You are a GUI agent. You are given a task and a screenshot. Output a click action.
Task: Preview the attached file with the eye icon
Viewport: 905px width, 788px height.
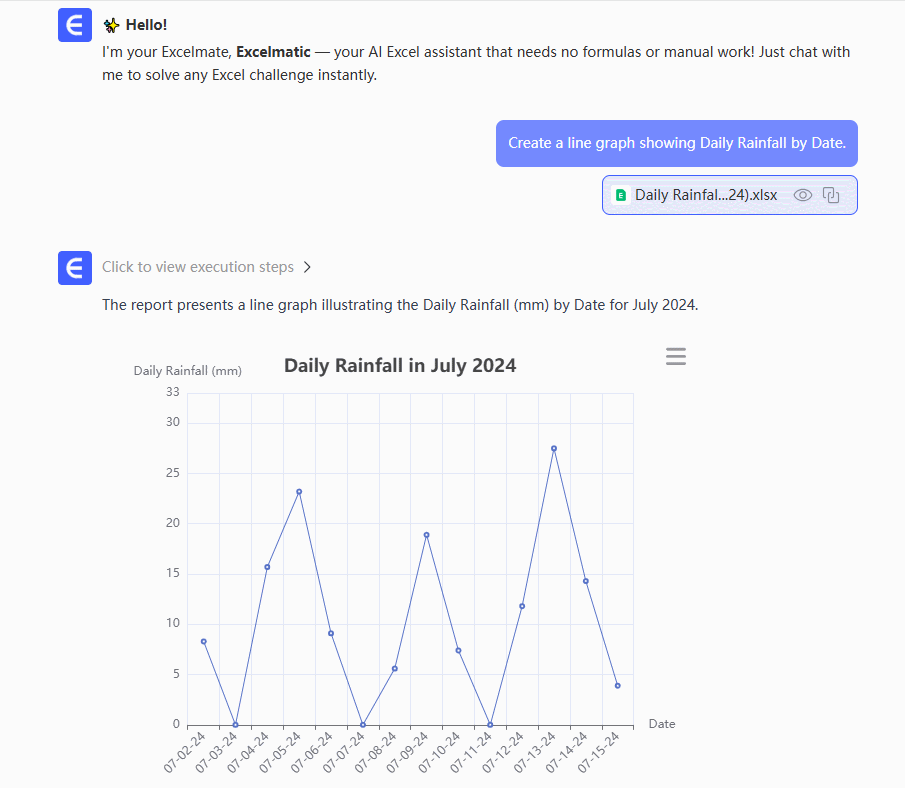point(802,195)
